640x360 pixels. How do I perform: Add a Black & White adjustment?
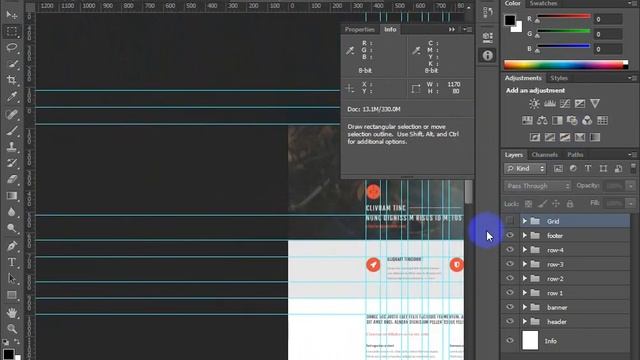click(x=557, y=120)
